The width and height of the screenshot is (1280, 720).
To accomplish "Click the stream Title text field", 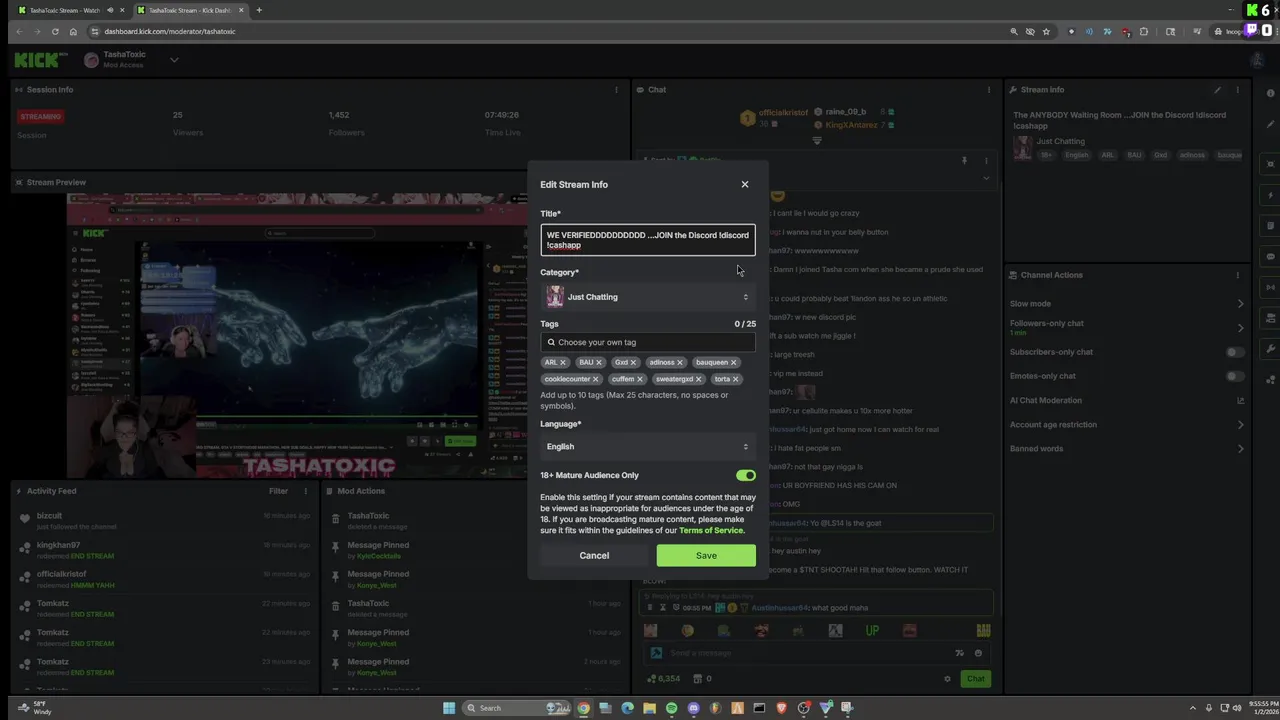I will point(648,240).
